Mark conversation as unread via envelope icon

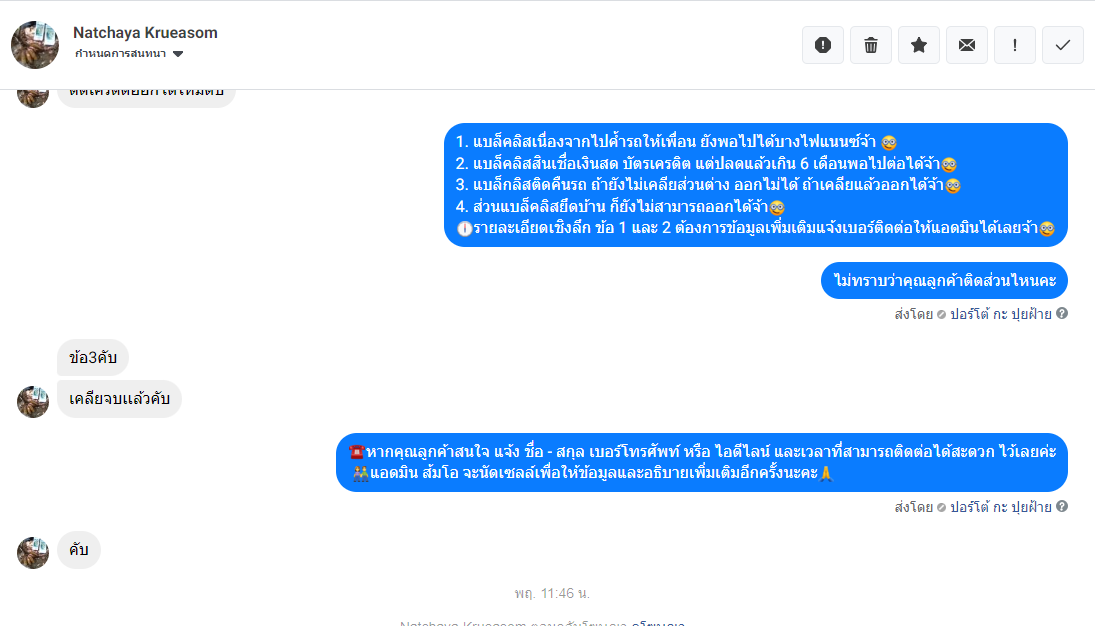click(967, 45)
